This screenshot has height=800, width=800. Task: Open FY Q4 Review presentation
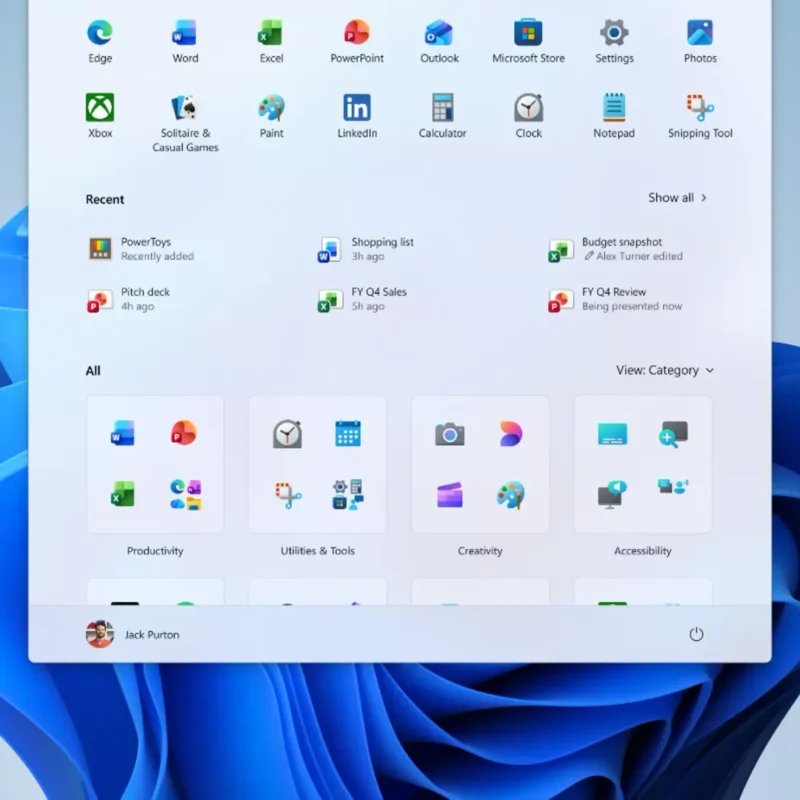tap(615, 299)
